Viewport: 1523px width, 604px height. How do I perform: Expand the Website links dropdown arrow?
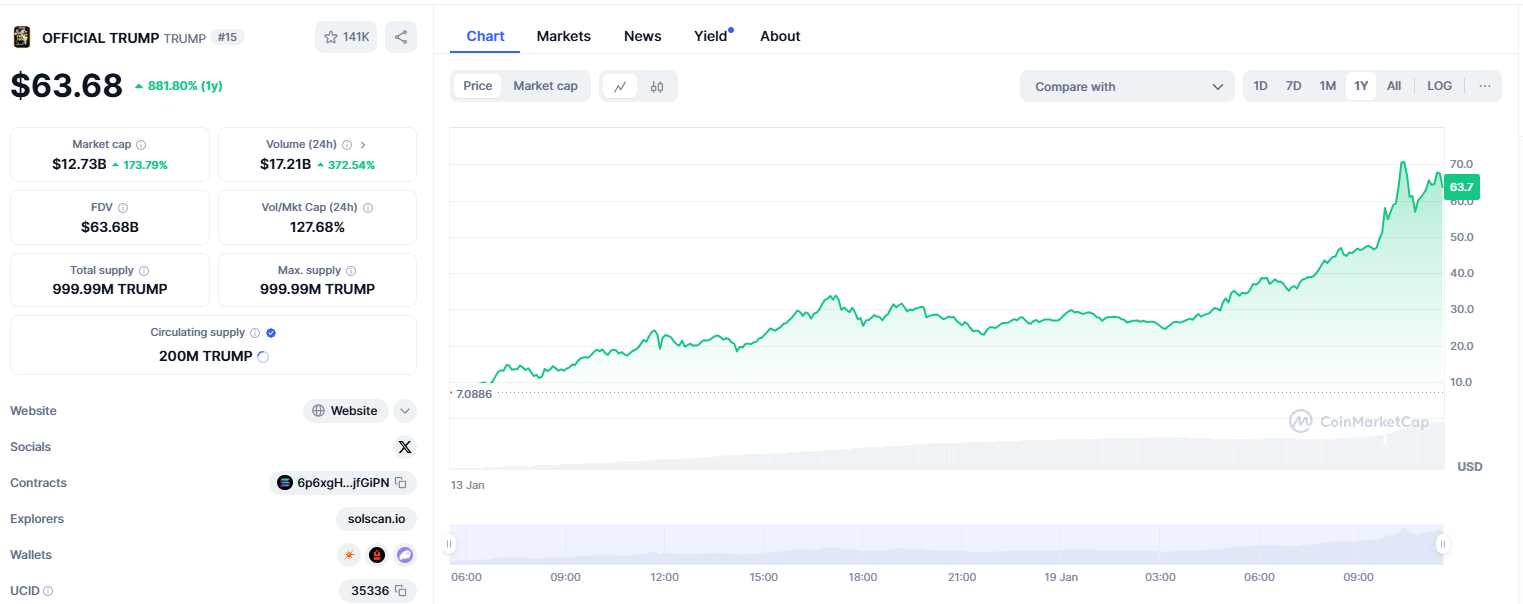(405, 411)
